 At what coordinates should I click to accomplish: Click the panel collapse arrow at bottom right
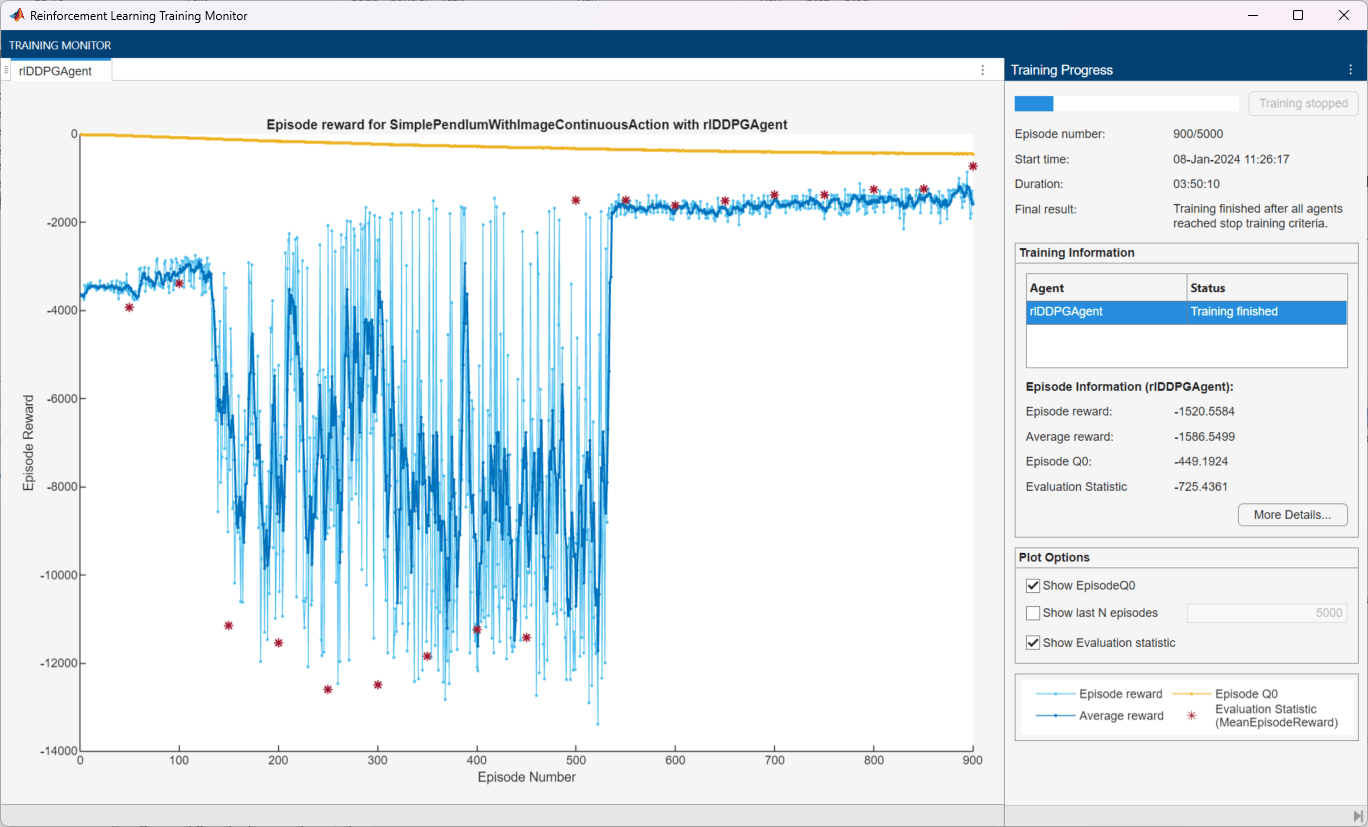pyautogui.click(x=1357, y=816)
